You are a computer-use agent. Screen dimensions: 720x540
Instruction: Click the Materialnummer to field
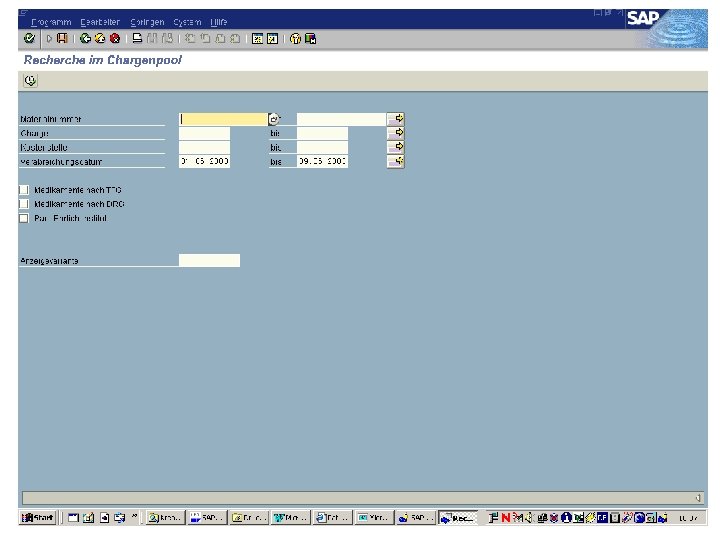coord(341,119)
